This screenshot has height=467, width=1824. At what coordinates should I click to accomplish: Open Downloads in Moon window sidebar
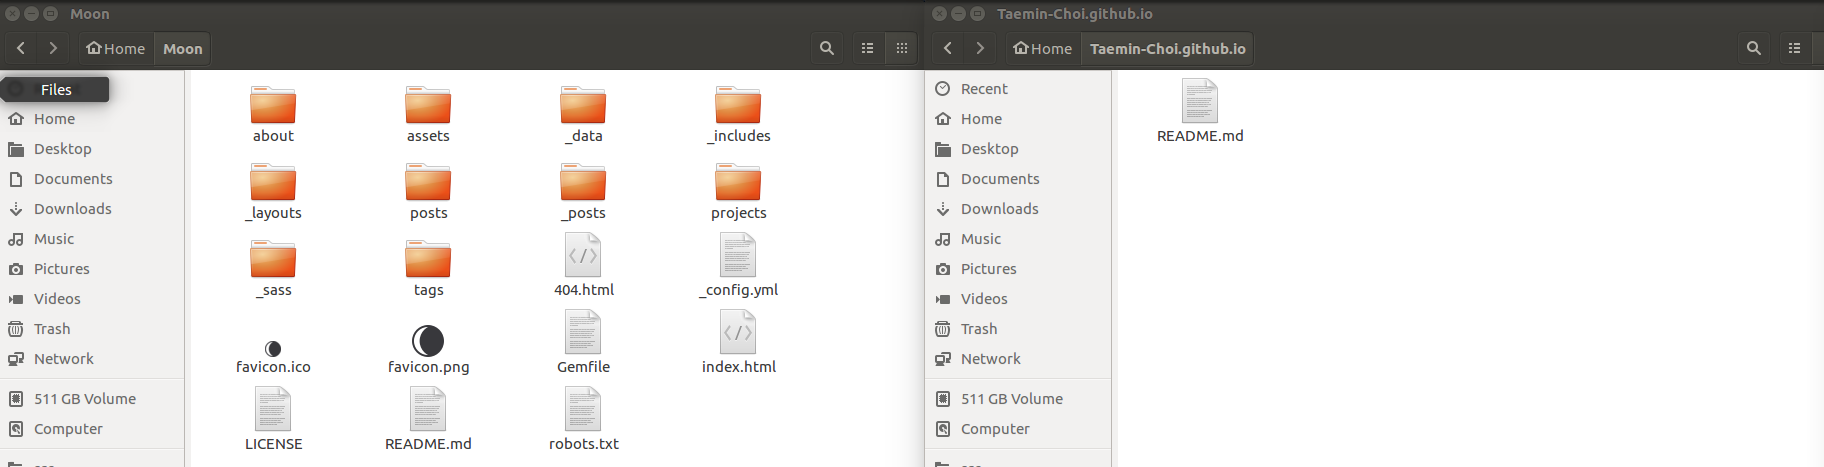coord(92,209)
